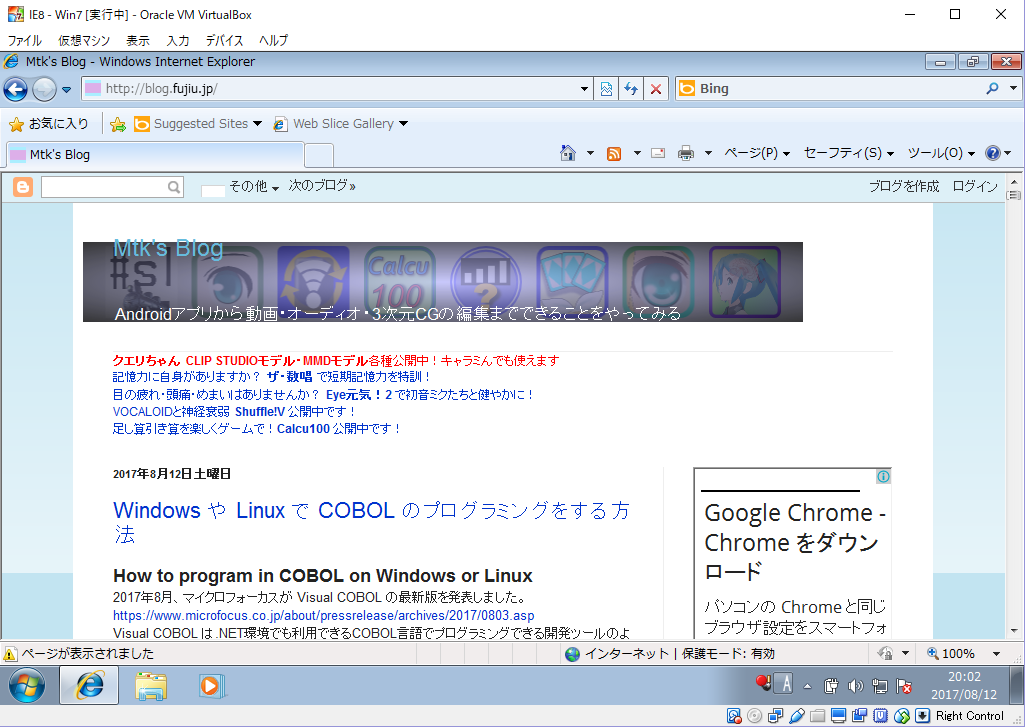This screenshot has height=727, width=1025.
Task: Open the ザ・数唱 memory training link
Action: click(x=290, y=377)
